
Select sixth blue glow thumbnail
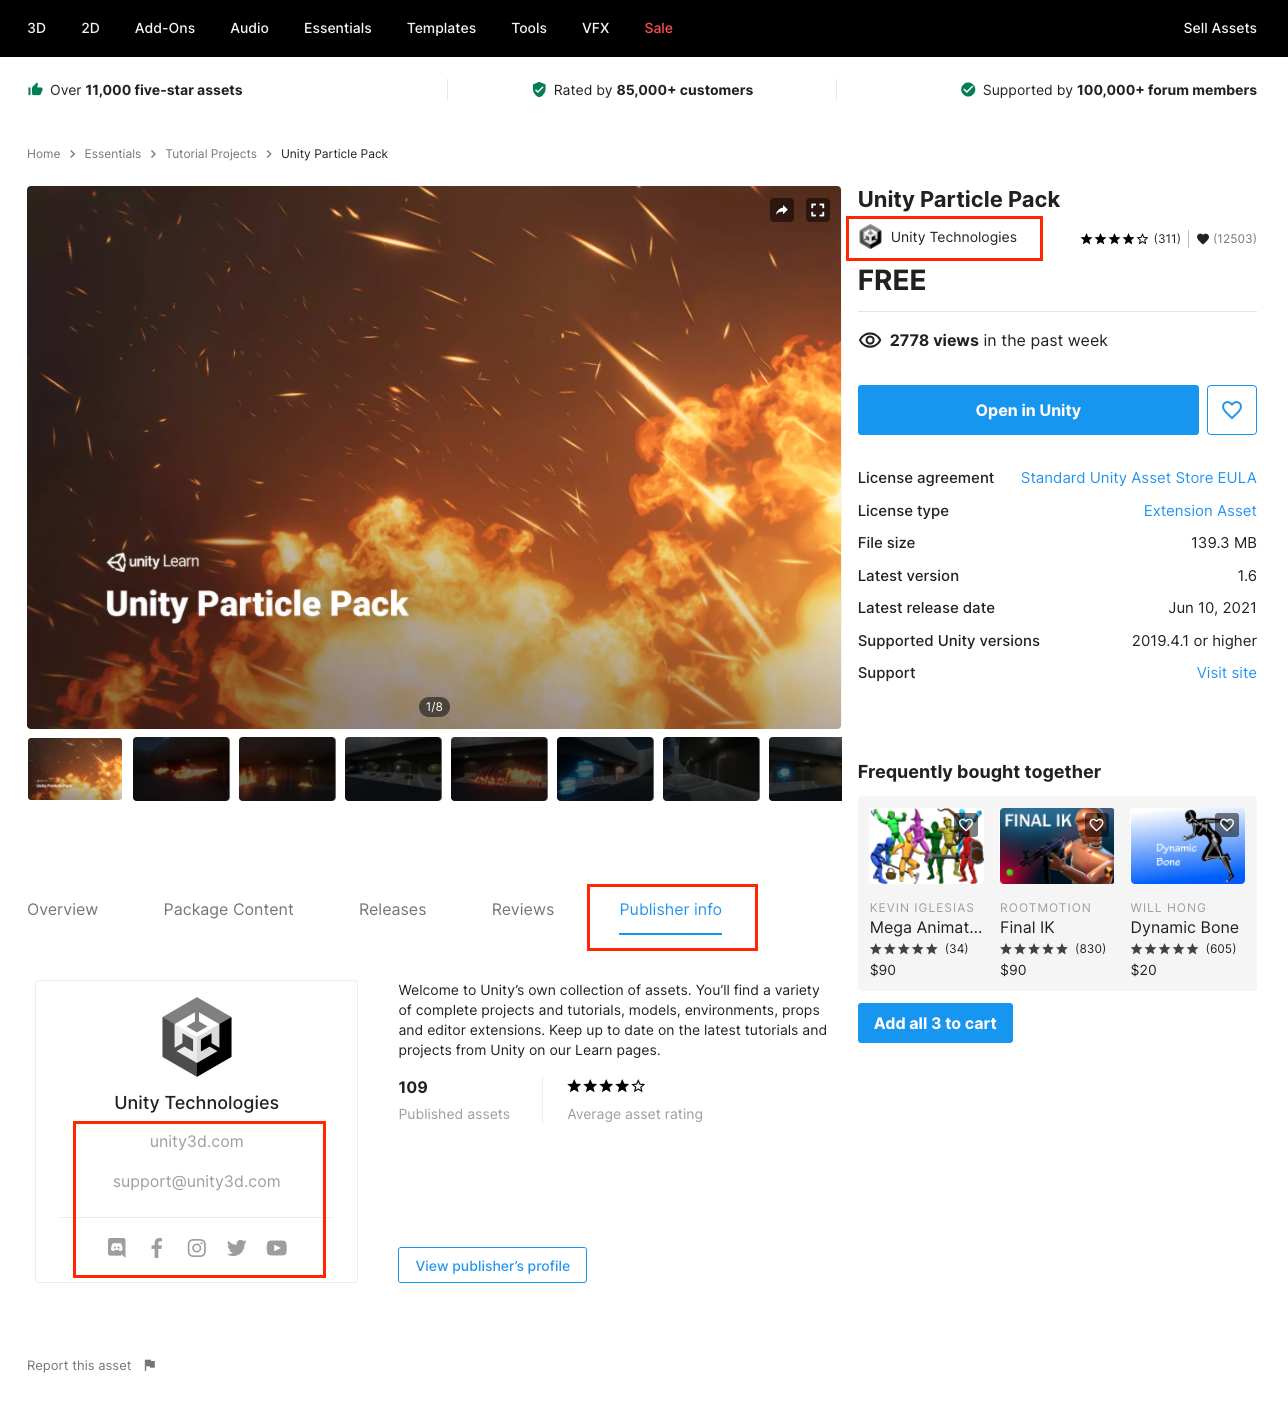coord(605,769)
